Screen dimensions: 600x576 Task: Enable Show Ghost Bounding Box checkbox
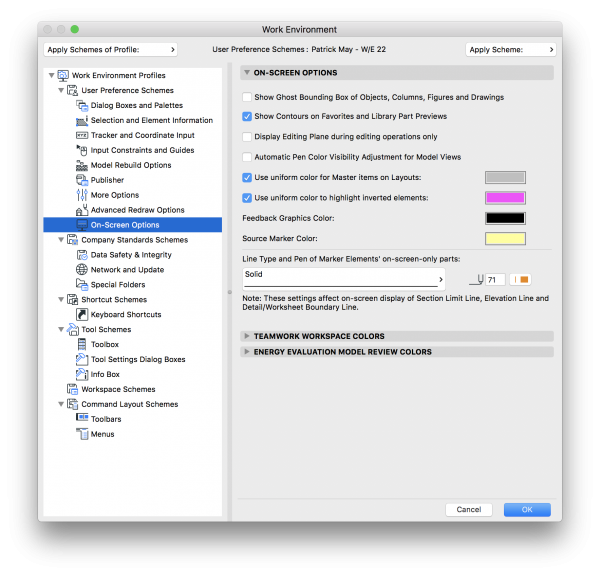(247, 97)
